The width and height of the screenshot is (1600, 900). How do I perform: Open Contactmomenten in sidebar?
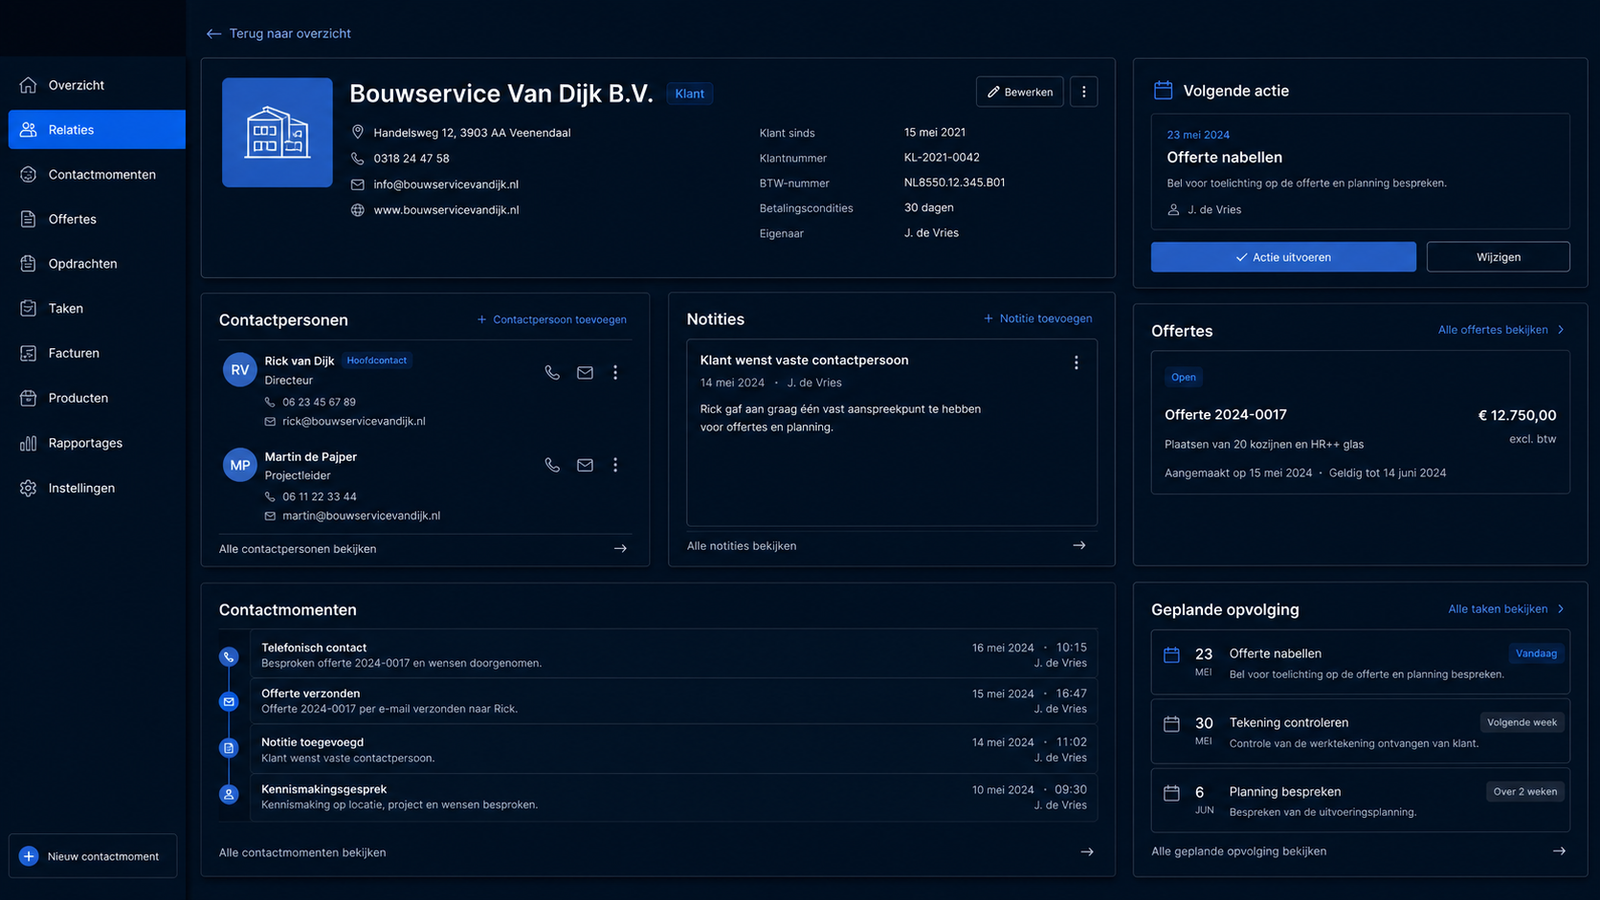(x=96, y=174)
